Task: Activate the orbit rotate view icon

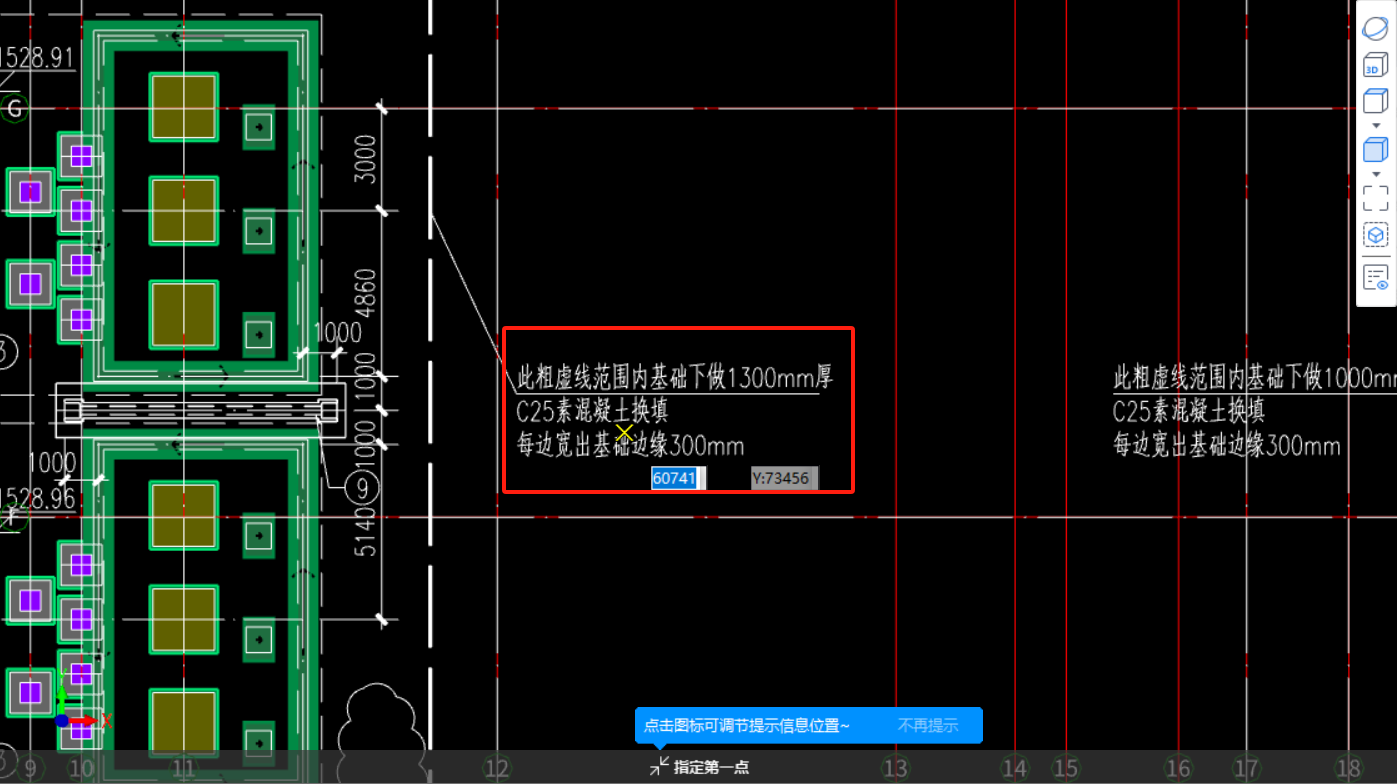Action: pyautogui.click(x=1376, y=28)
